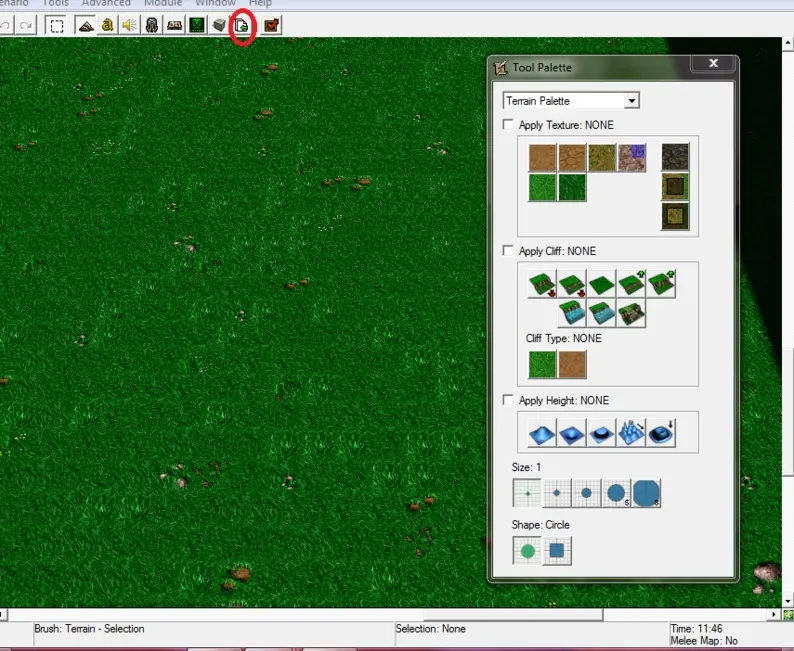Pick the light grass texture tile
Screen dimensions: 794x651
[542, 187]
